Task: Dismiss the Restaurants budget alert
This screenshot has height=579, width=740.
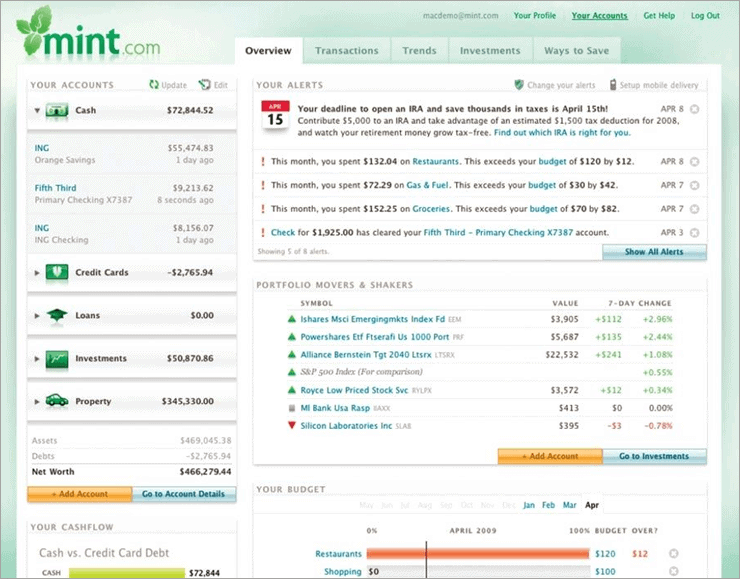Action: (694, 161)
